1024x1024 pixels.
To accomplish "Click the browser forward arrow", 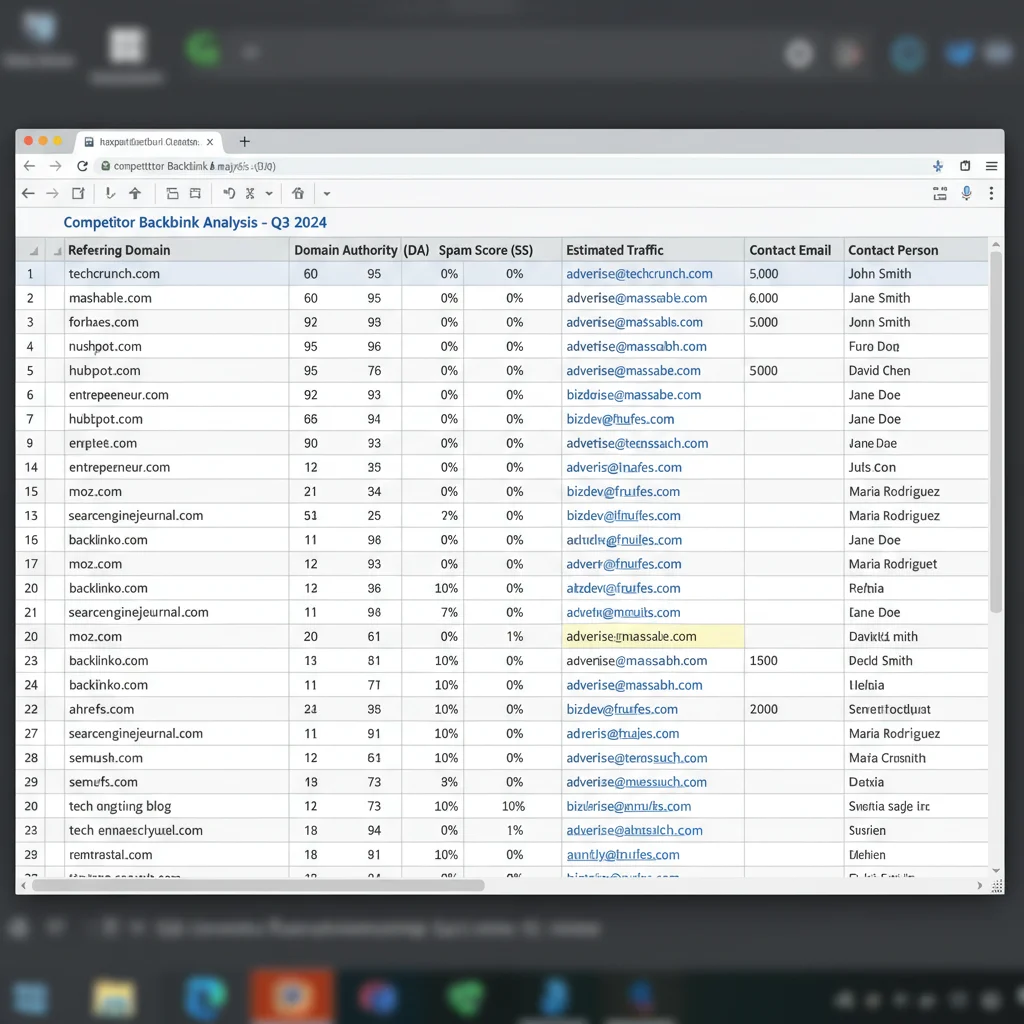I will point(56,166).
